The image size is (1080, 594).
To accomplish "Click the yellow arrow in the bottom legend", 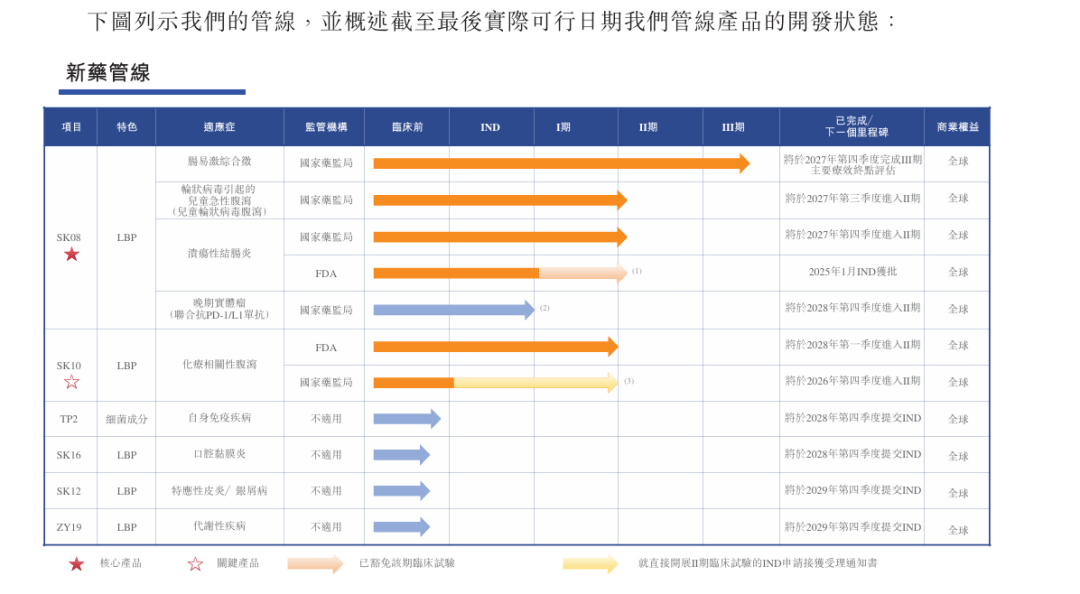I will coord(590,564).
